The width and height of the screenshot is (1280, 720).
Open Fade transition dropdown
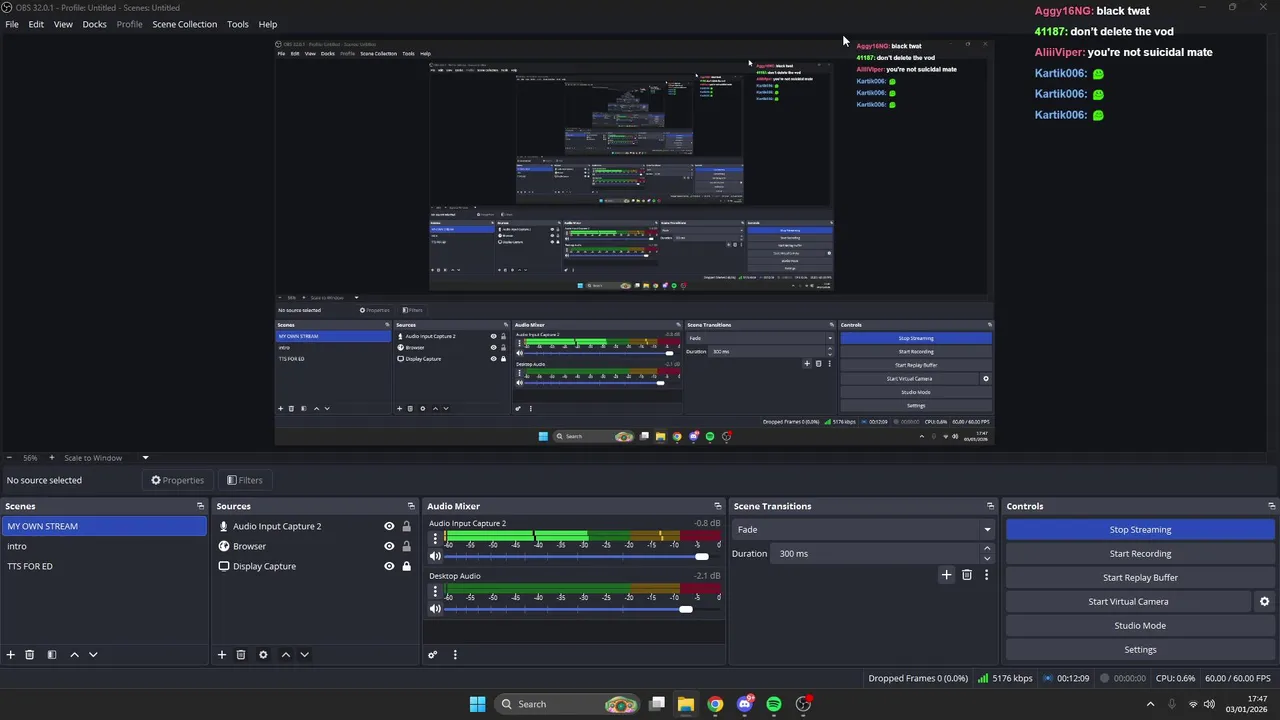864,530
